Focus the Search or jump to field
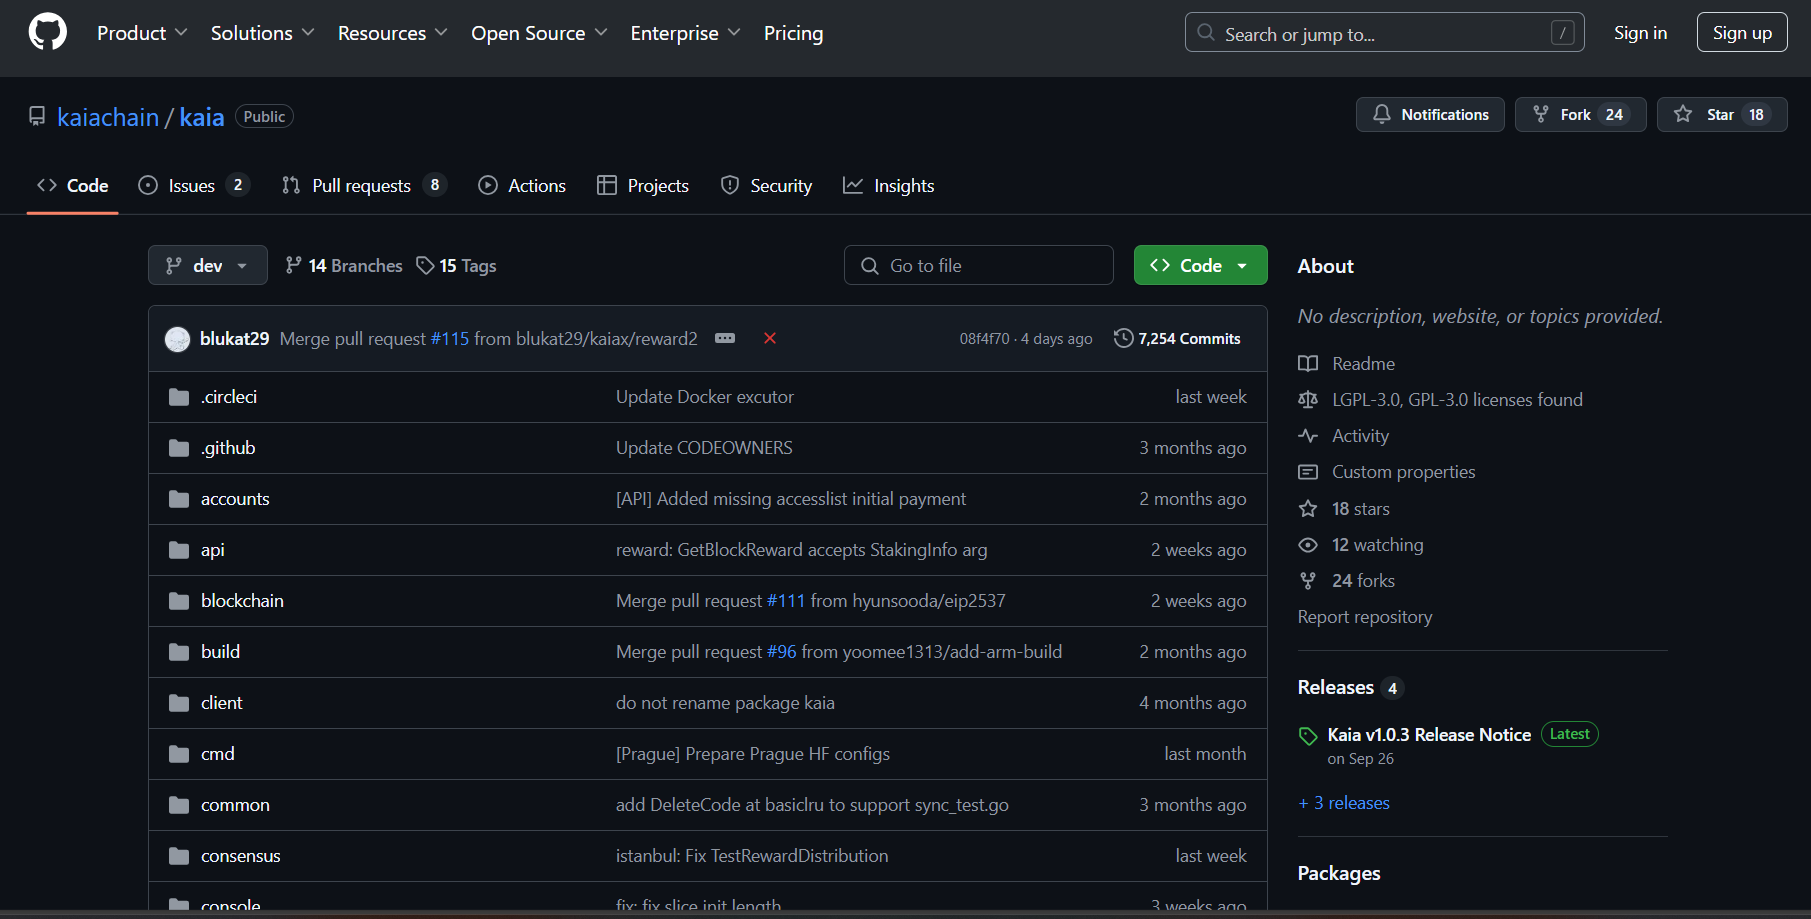1811x919 pixels. [x=1385, y=32]
